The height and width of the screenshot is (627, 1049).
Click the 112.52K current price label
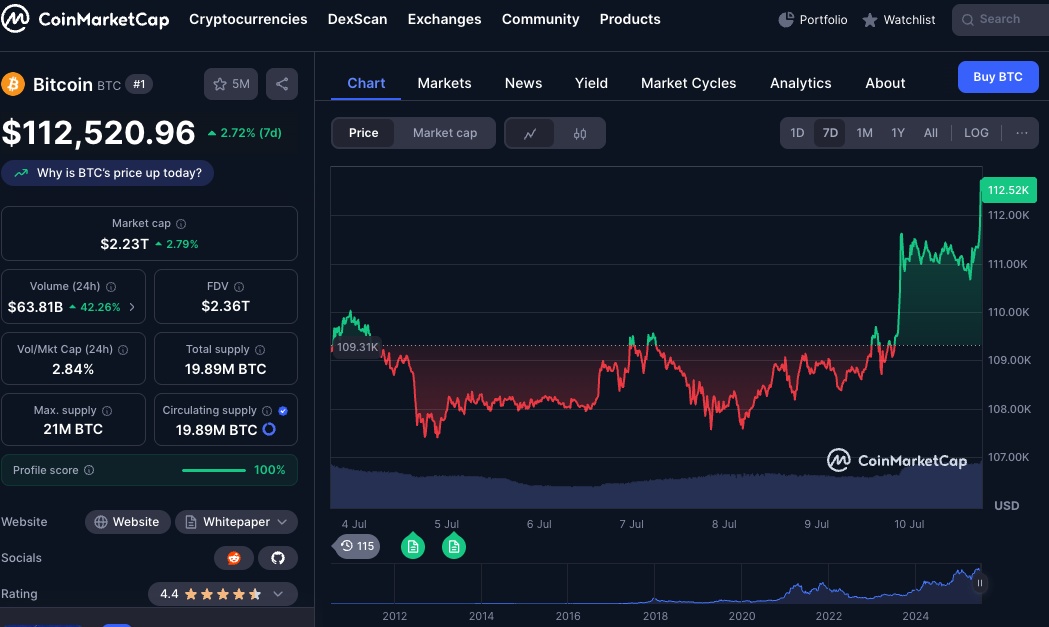click(x=1008, y=191)
